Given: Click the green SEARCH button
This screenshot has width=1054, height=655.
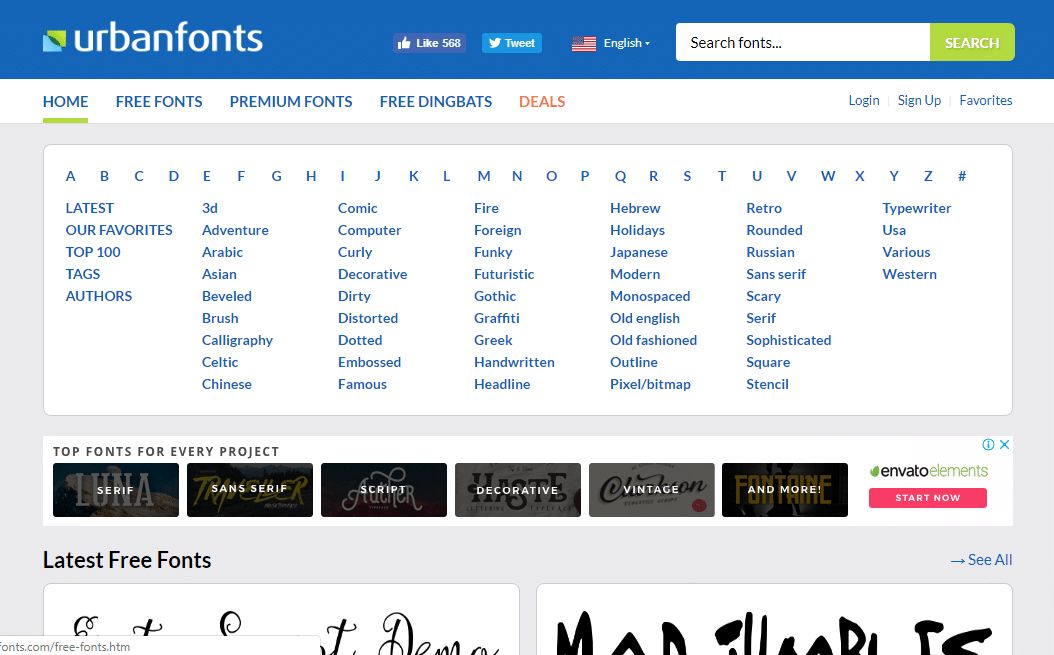Looking at the screenshot, I should [972, 42].
